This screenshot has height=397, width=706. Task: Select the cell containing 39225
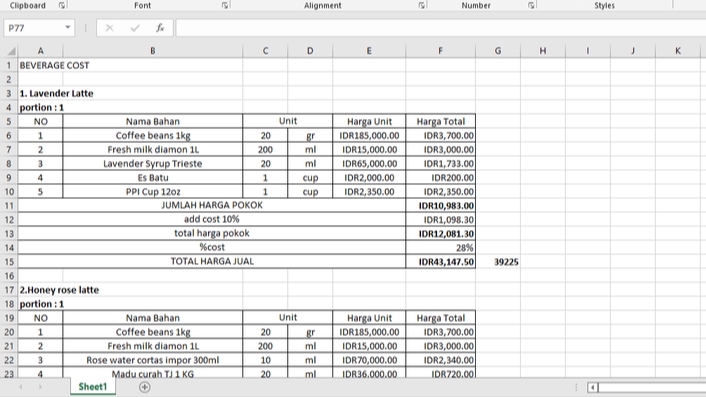(498, 262)
